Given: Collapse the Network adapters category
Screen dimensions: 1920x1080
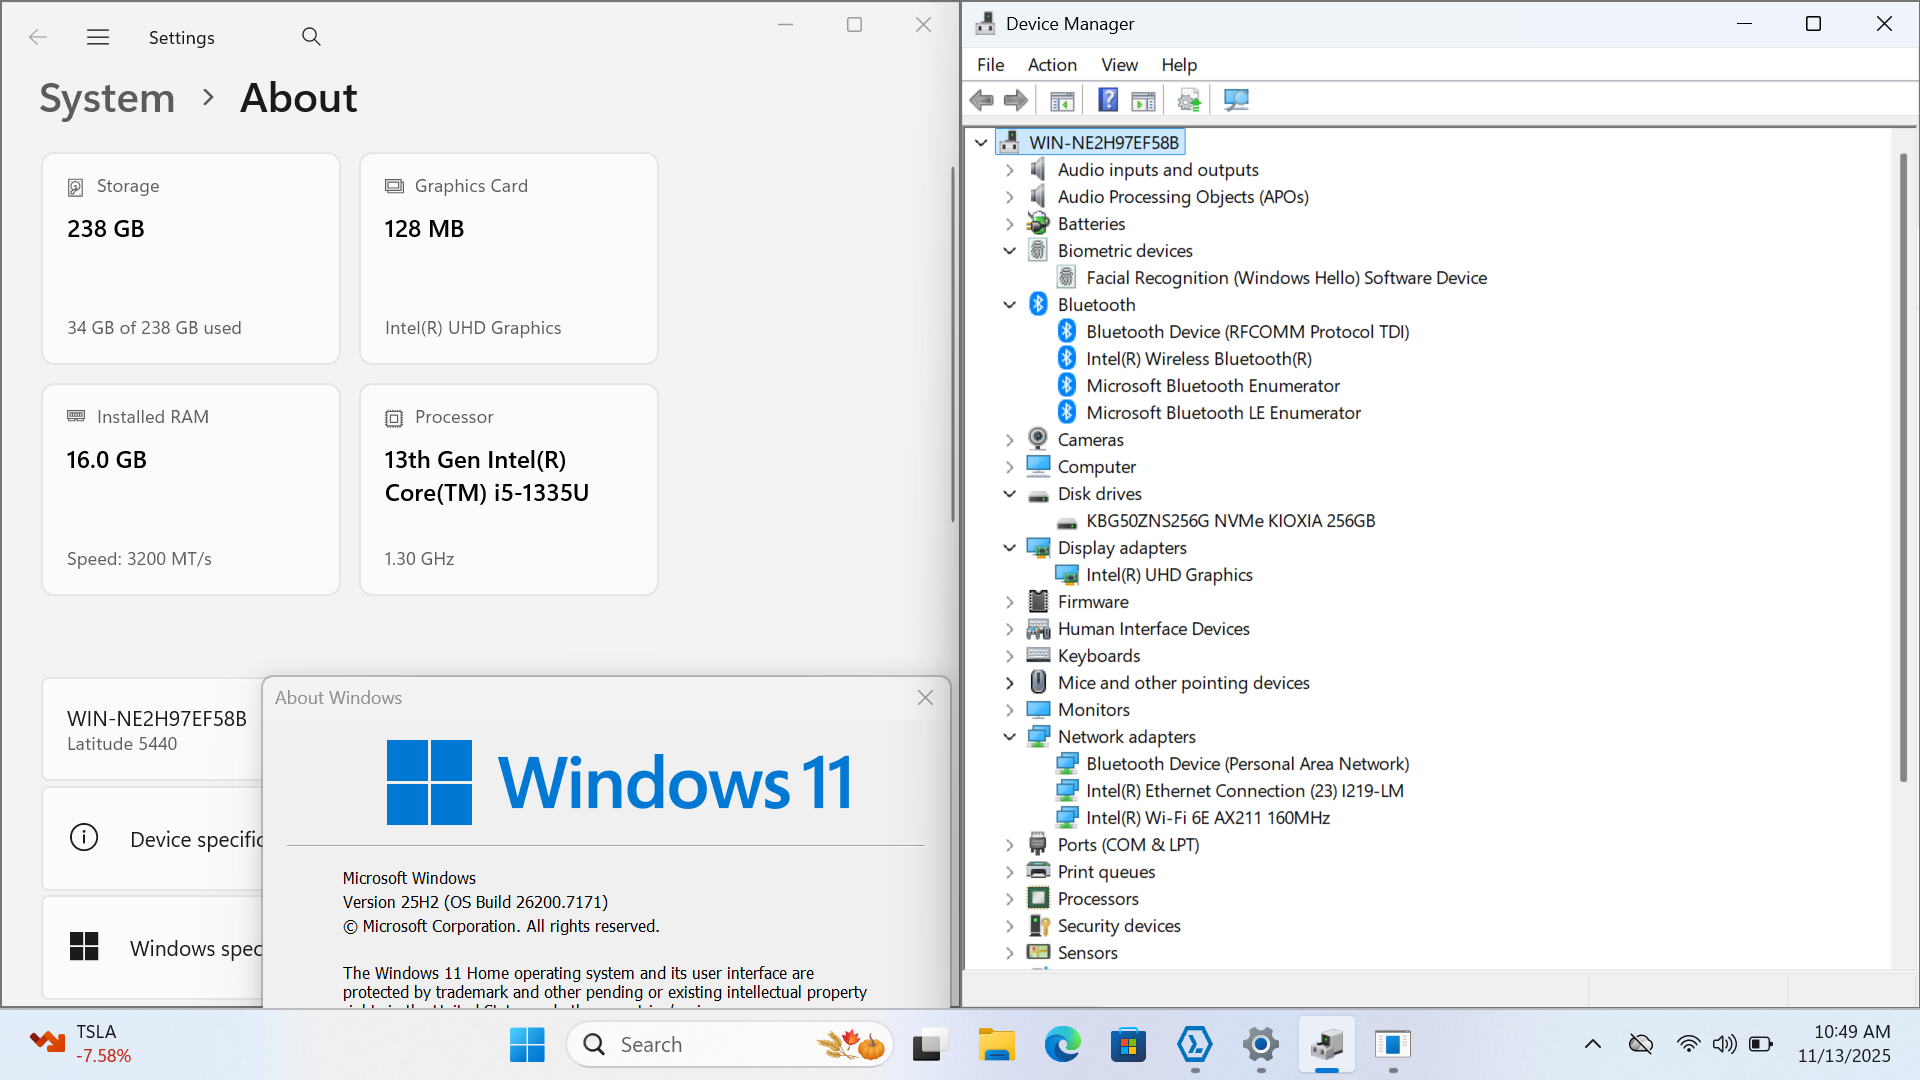Looking at the screenshot, I should (1009, 737).
